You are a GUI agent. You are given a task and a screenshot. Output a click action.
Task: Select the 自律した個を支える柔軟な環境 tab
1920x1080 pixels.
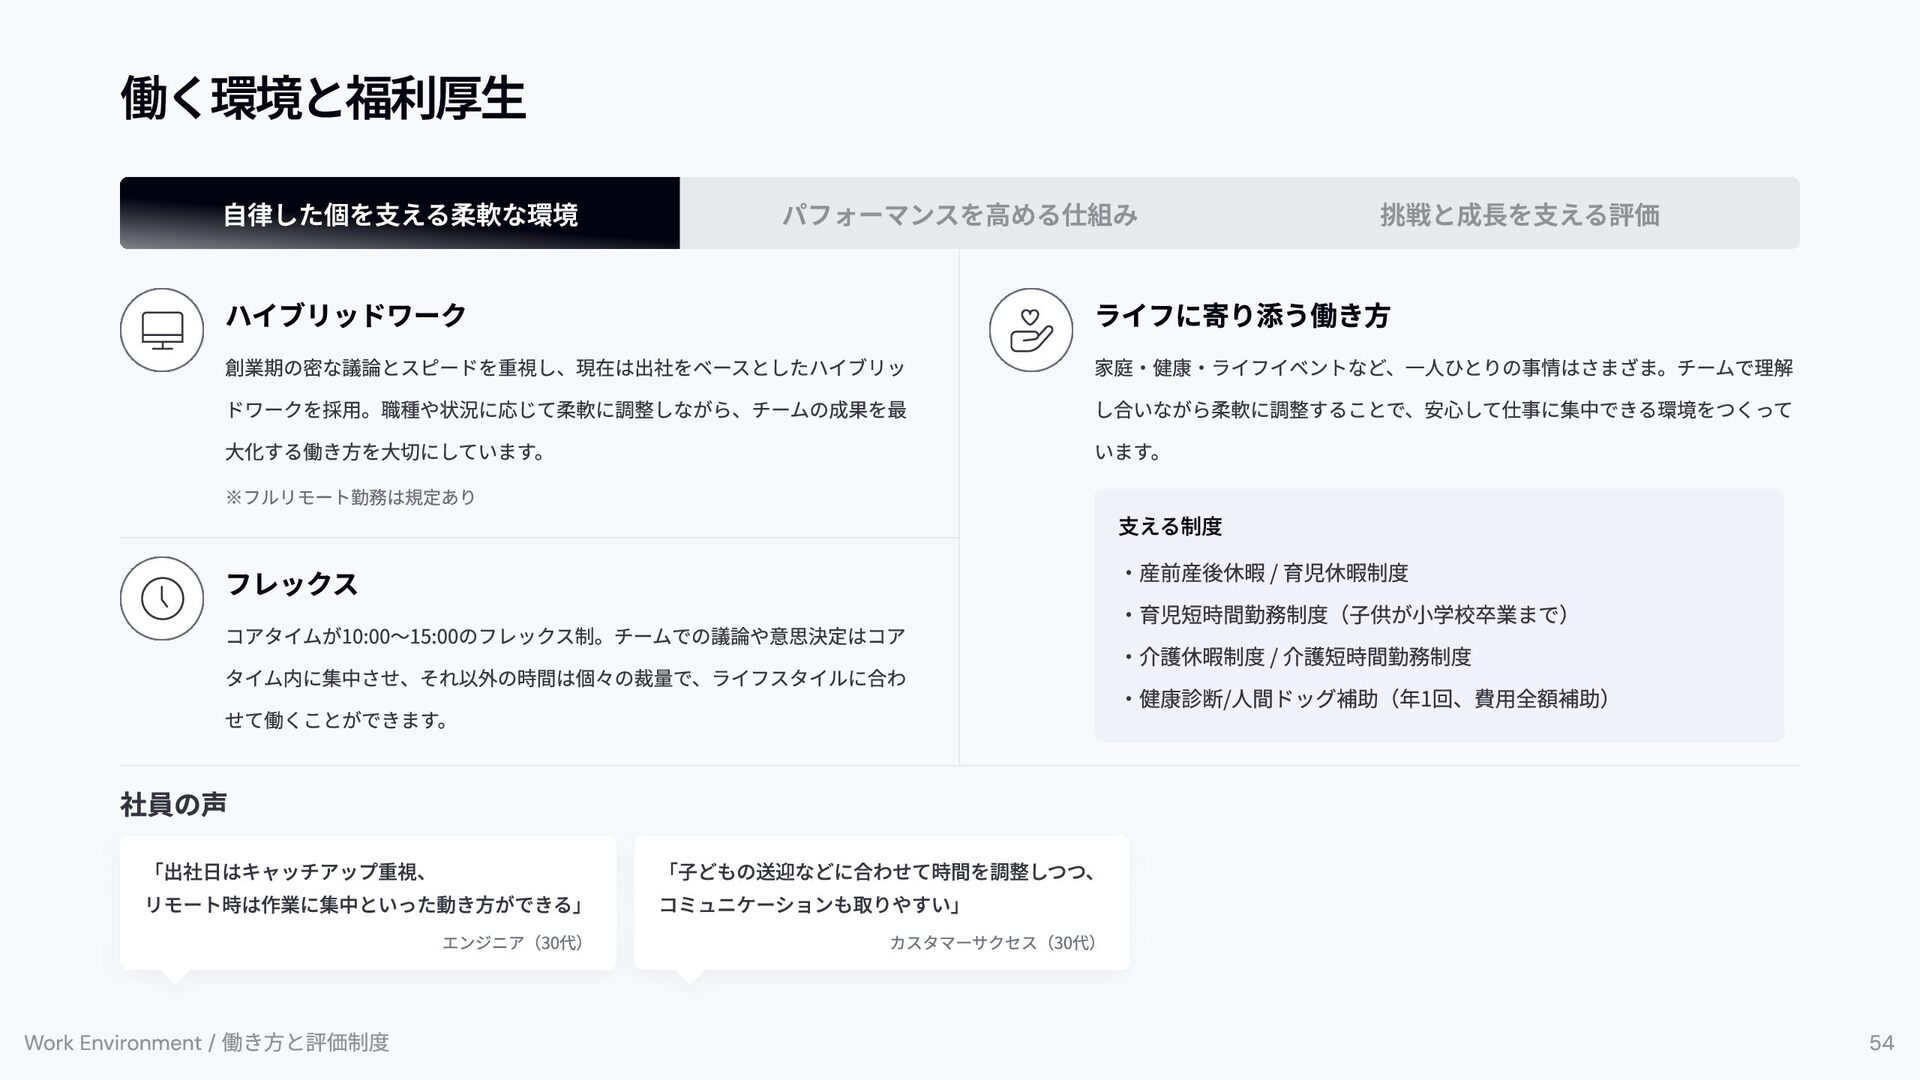pyautogui.click(x=399, y=214)
